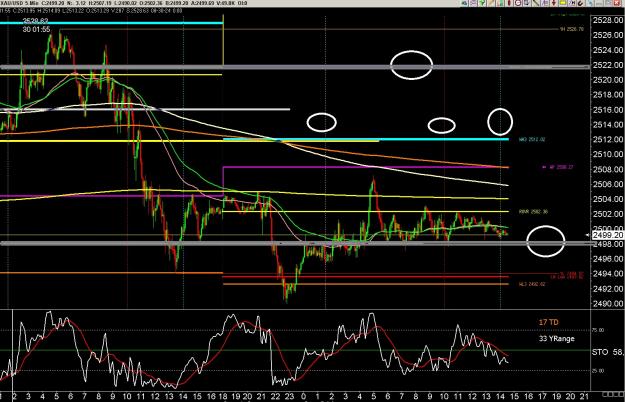Viewport: 625px width, 402px height.
Task: Click the STO 58 indicator value
Action: click(x=607, y=352)
